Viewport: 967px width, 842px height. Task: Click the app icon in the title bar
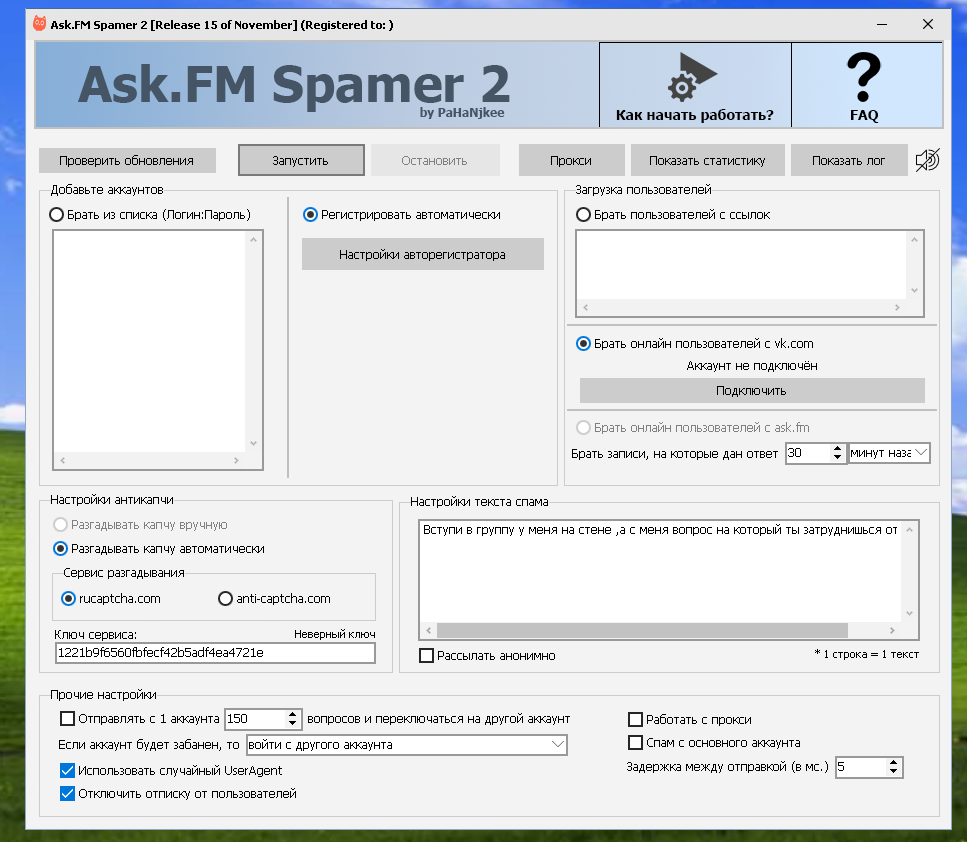tap(40, 24)
